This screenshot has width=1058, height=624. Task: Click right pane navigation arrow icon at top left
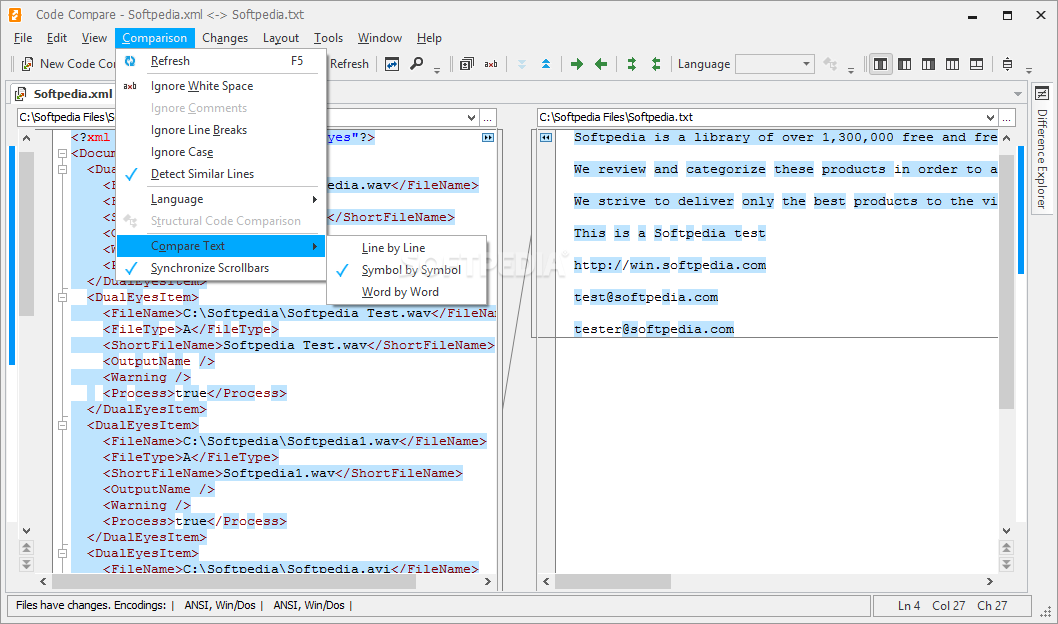coord(546,138)
